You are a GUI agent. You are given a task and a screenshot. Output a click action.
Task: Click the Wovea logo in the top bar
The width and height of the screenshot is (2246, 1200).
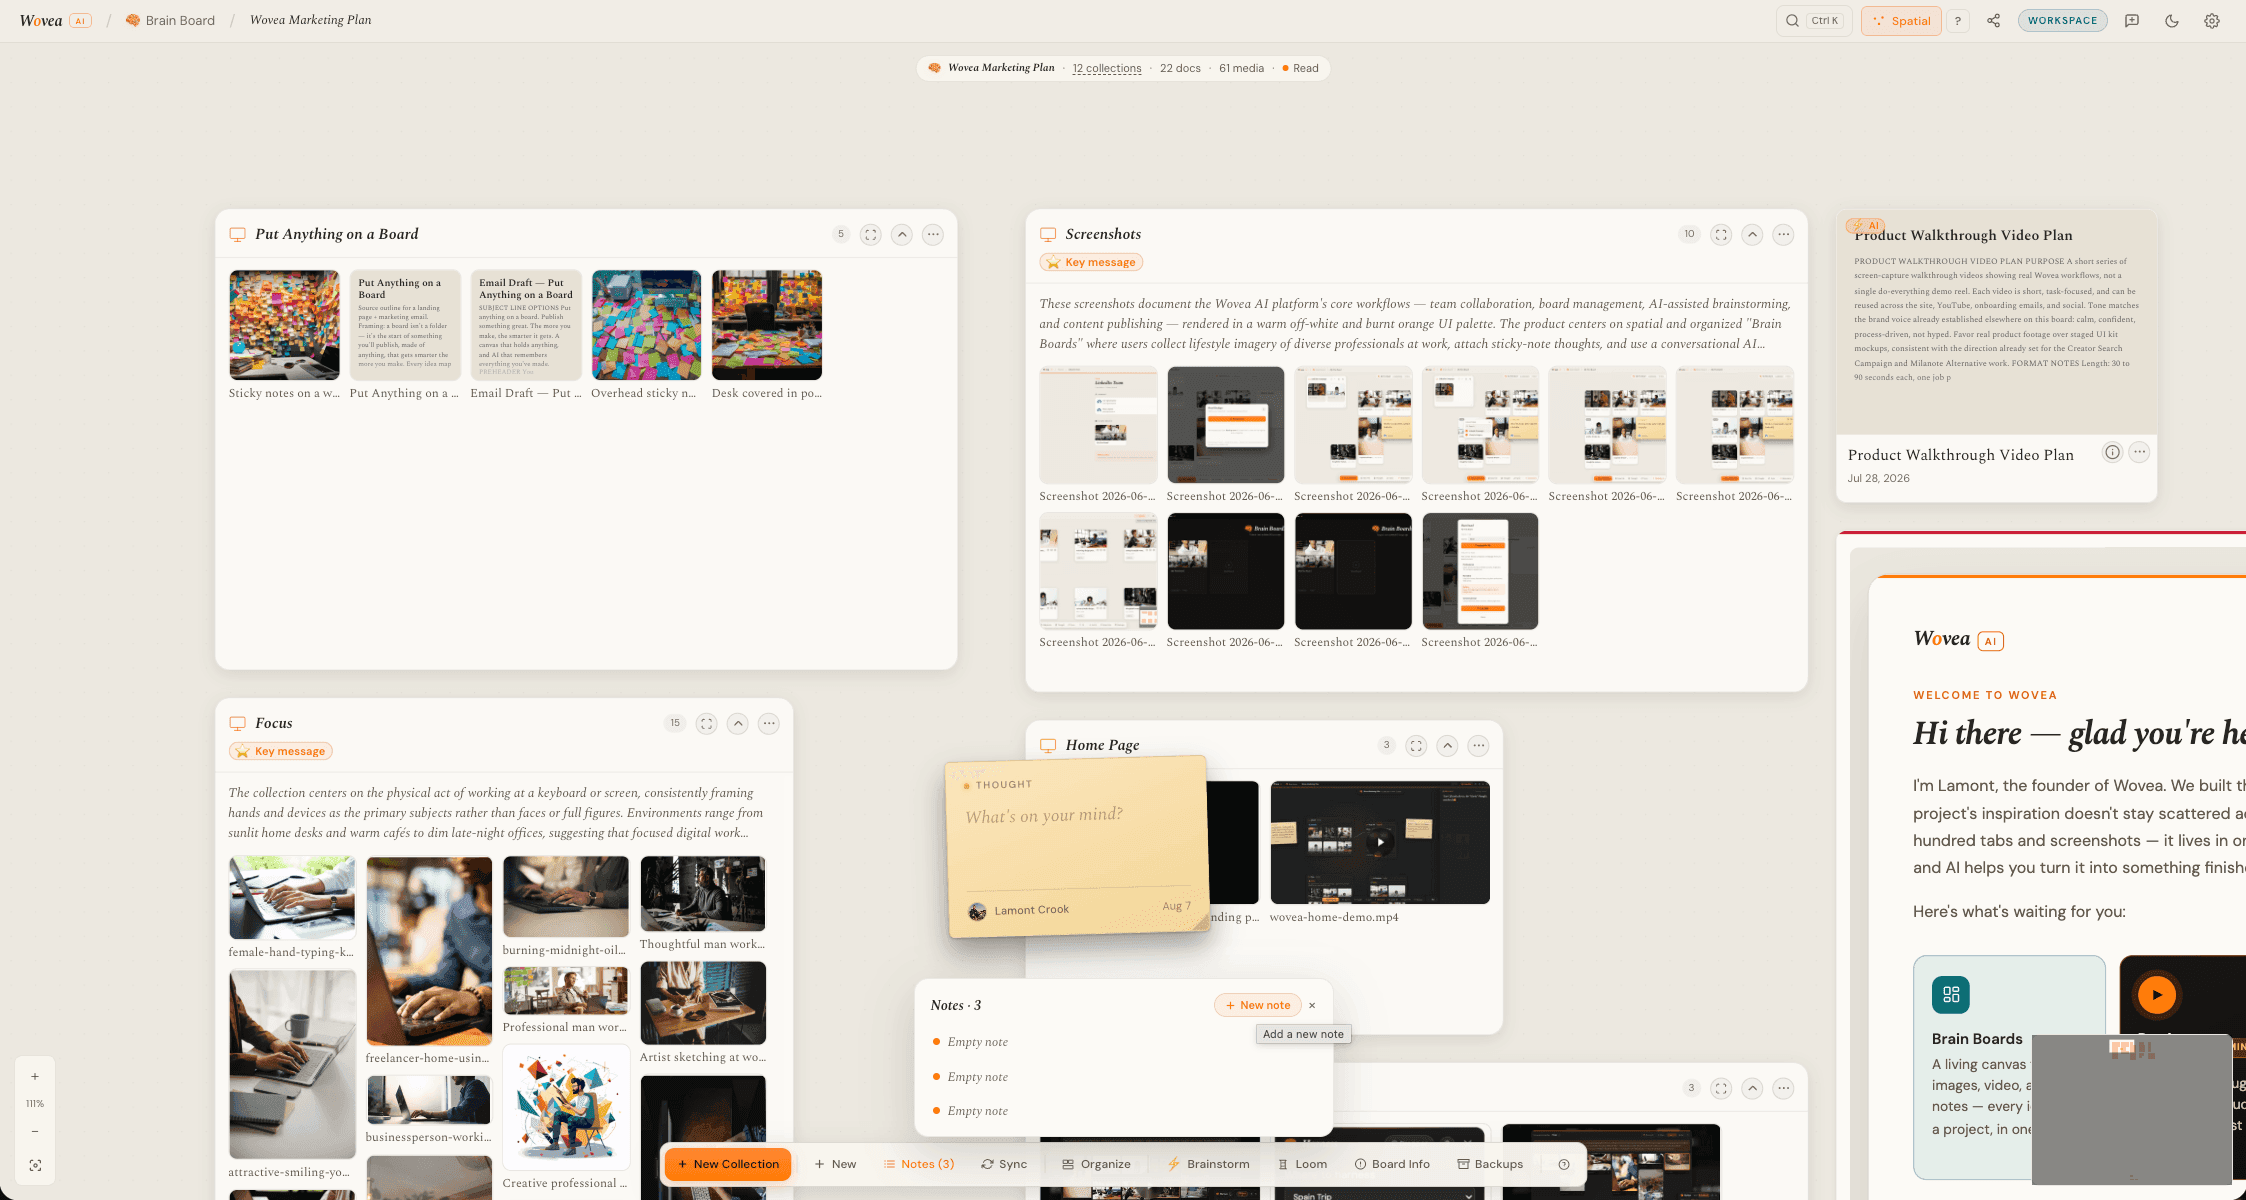coord(41,20)
